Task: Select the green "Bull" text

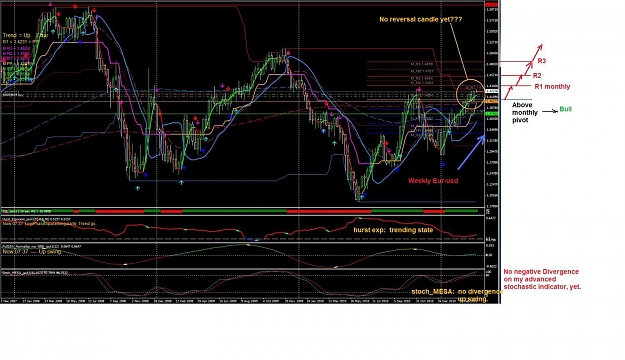Action: click(x=566, y=109)
